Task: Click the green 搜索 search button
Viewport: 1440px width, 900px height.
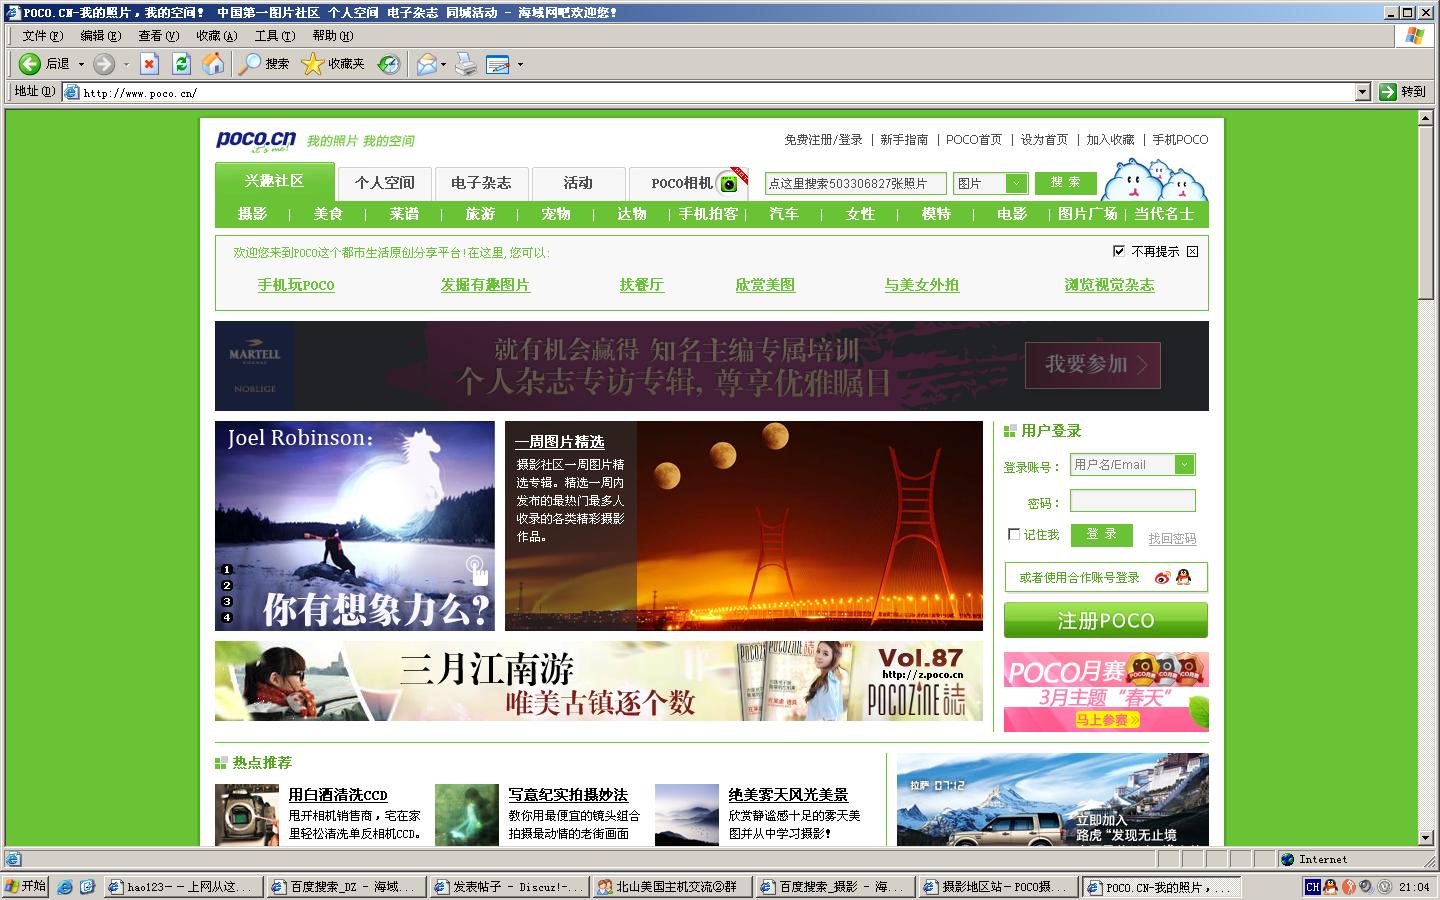Action: coord(1066,183)
